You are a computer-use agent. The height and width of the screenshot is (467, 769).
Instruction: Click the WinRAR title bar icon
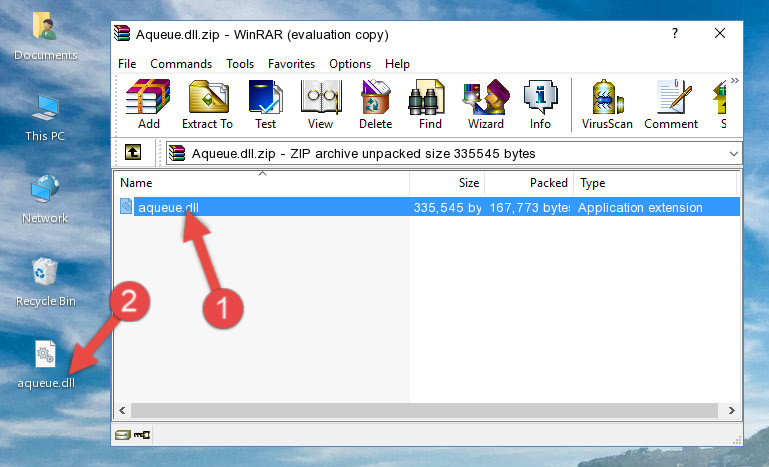(122, 33)
